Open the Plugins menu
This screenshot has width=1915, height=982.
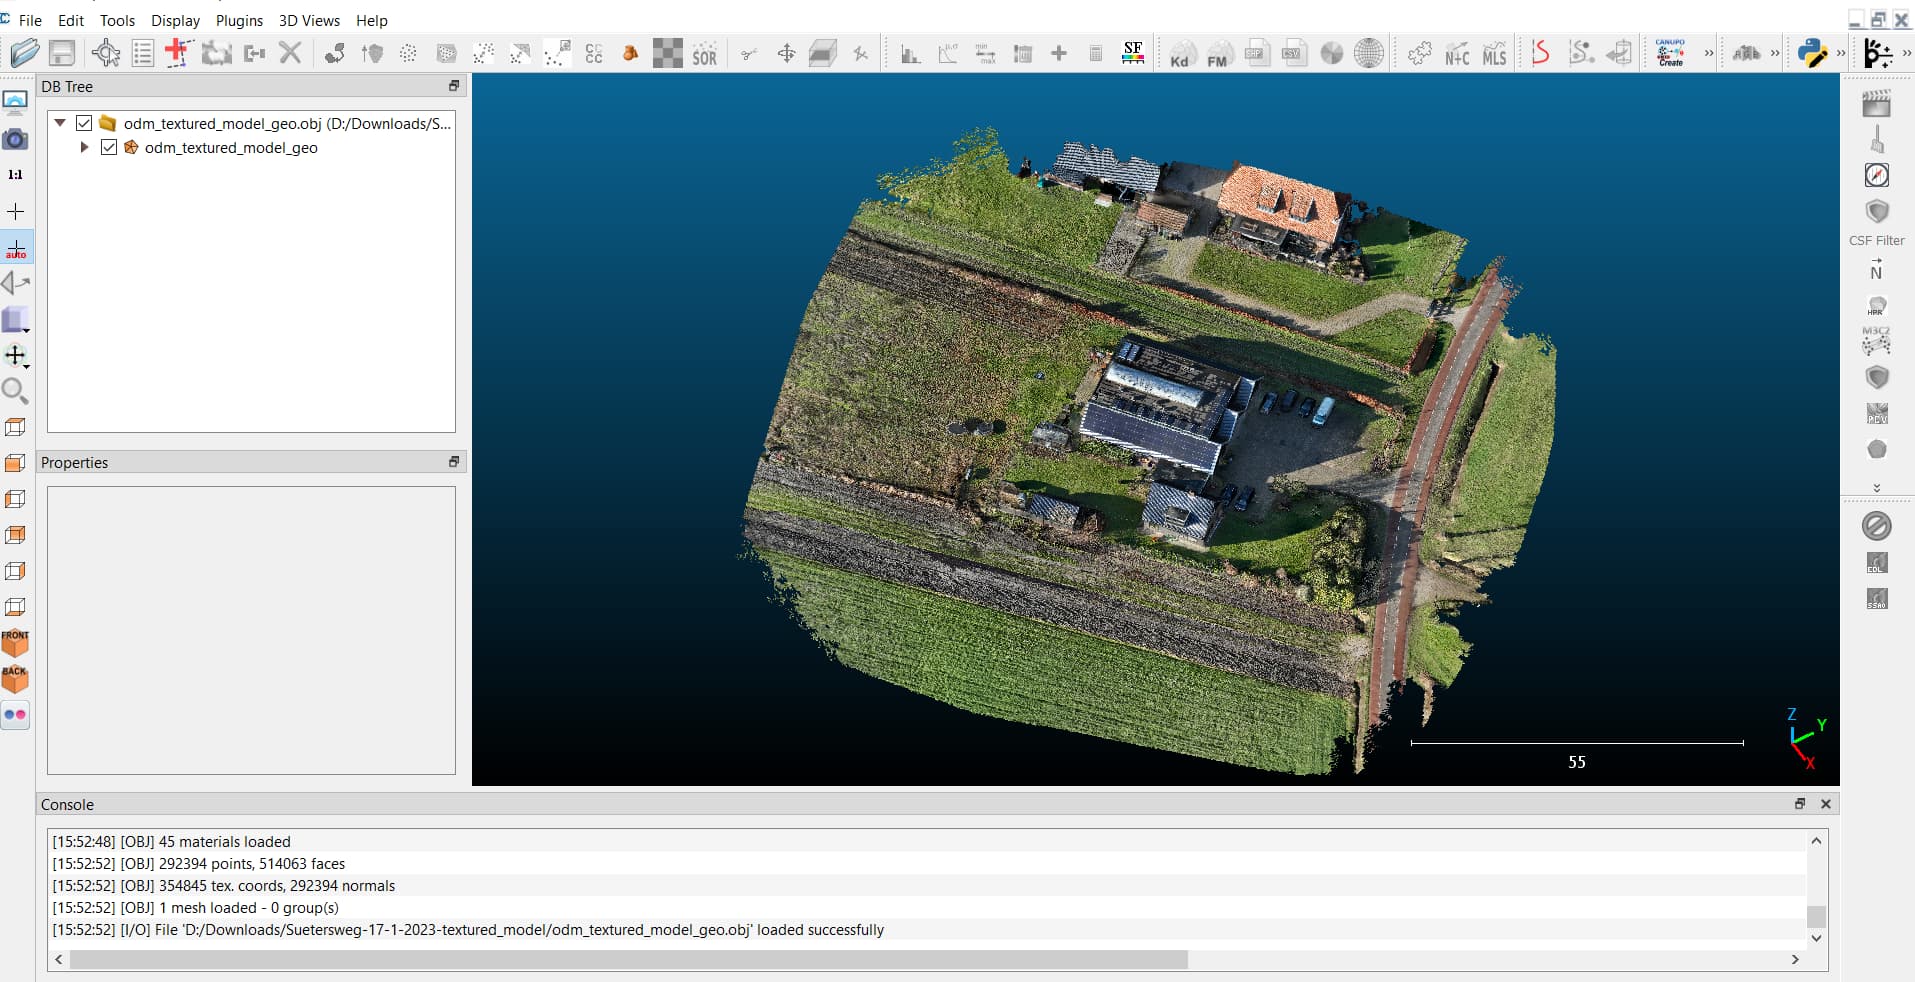(239, 20)
